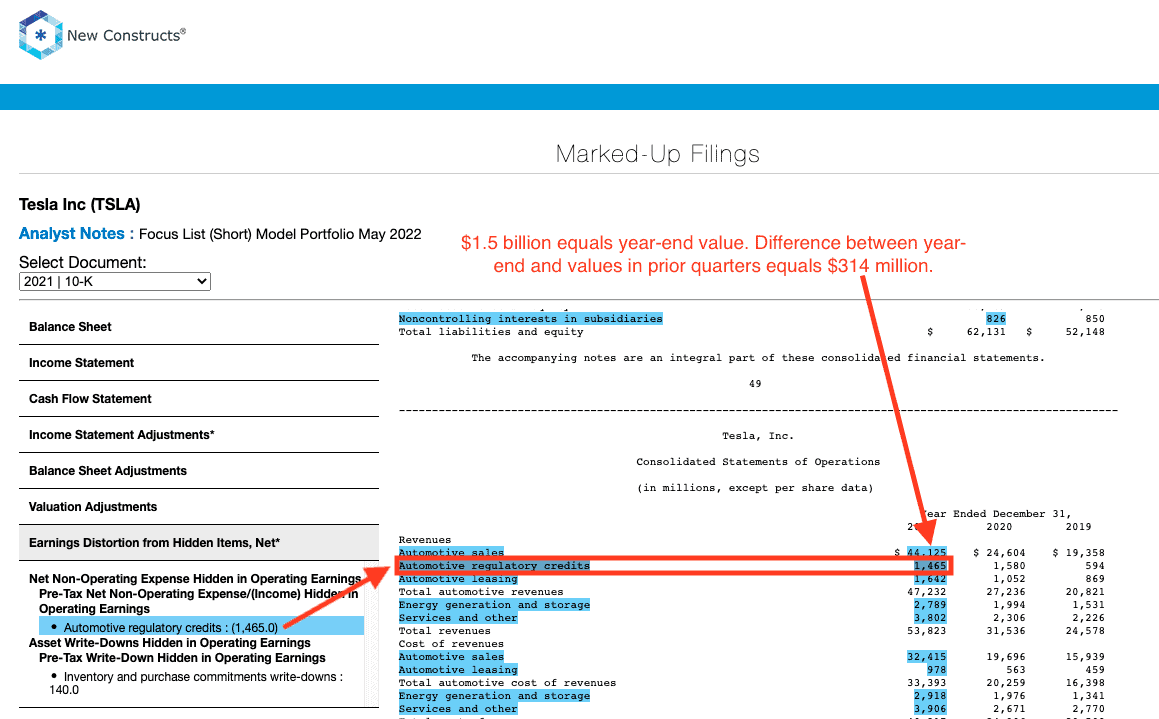Click the Total automotive revenues label
Screen dimensions: 1159x719
pos(481,592)
